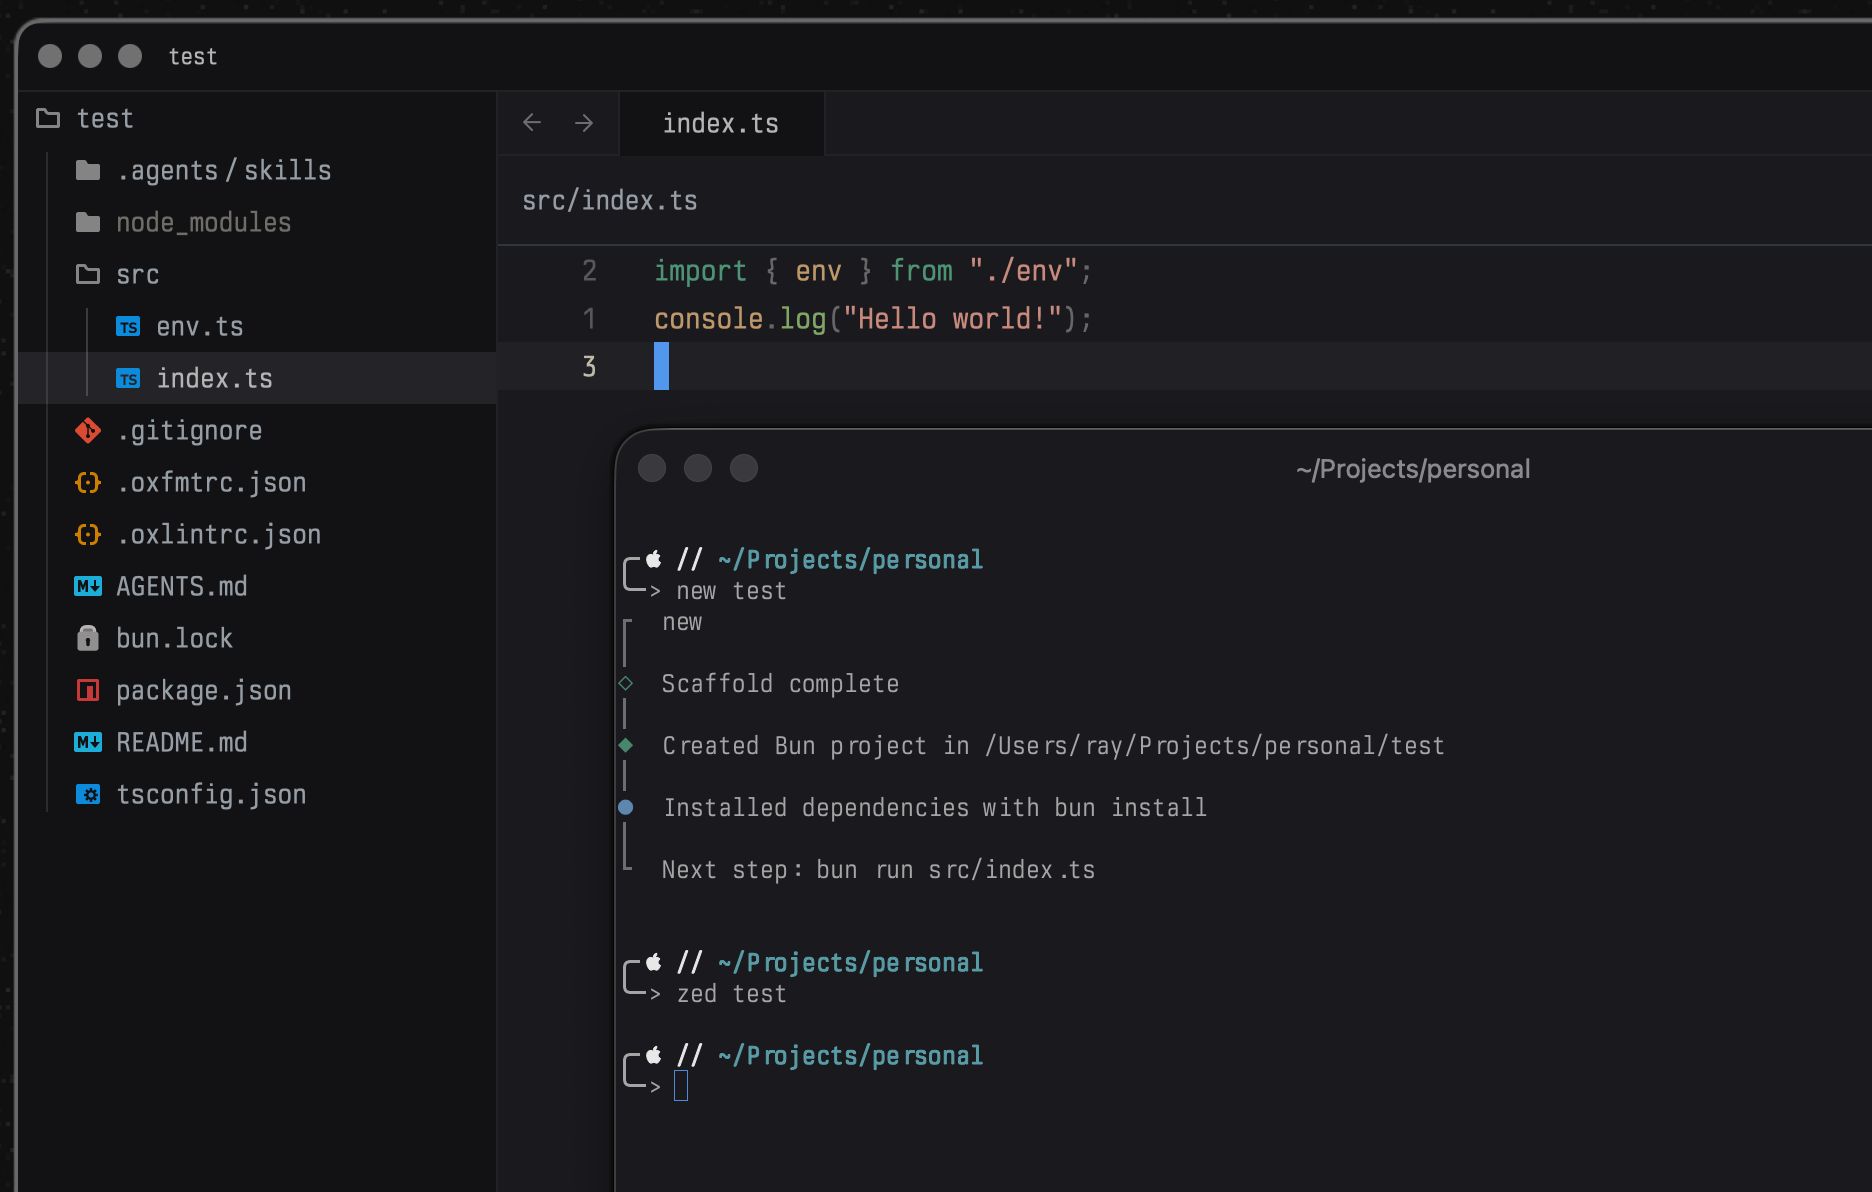Expand the node_modules folder
This screenshot has height=1192, width=1872.
[x=203, y=223]
